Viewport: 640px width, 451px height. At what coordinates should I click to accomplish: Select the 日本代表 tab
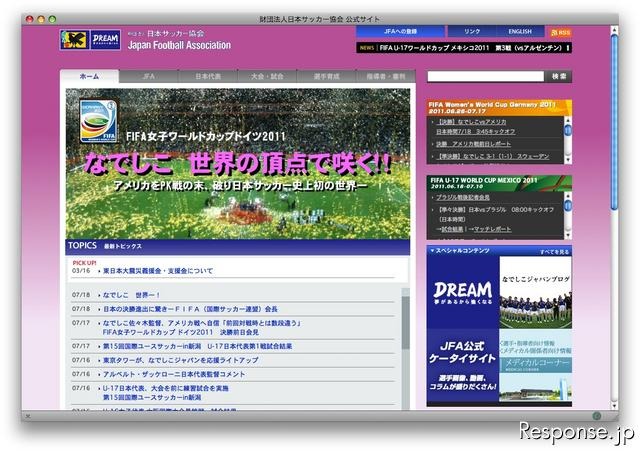click(208, 76)
